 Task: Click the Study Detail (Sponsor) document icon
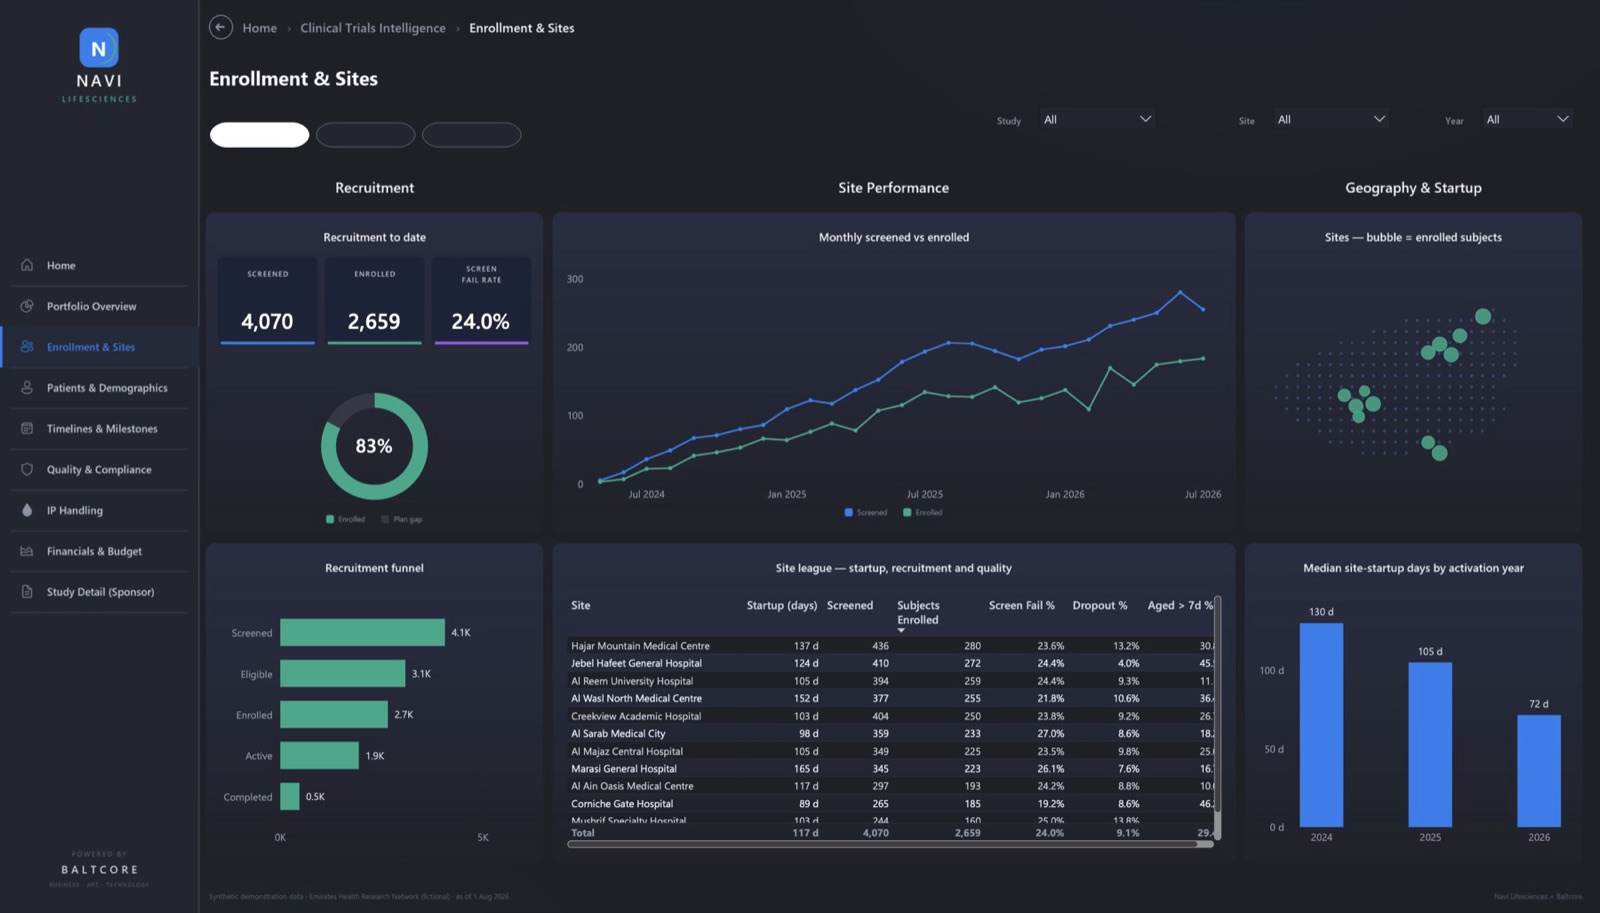pyautogui.click(x=27, y=592)
